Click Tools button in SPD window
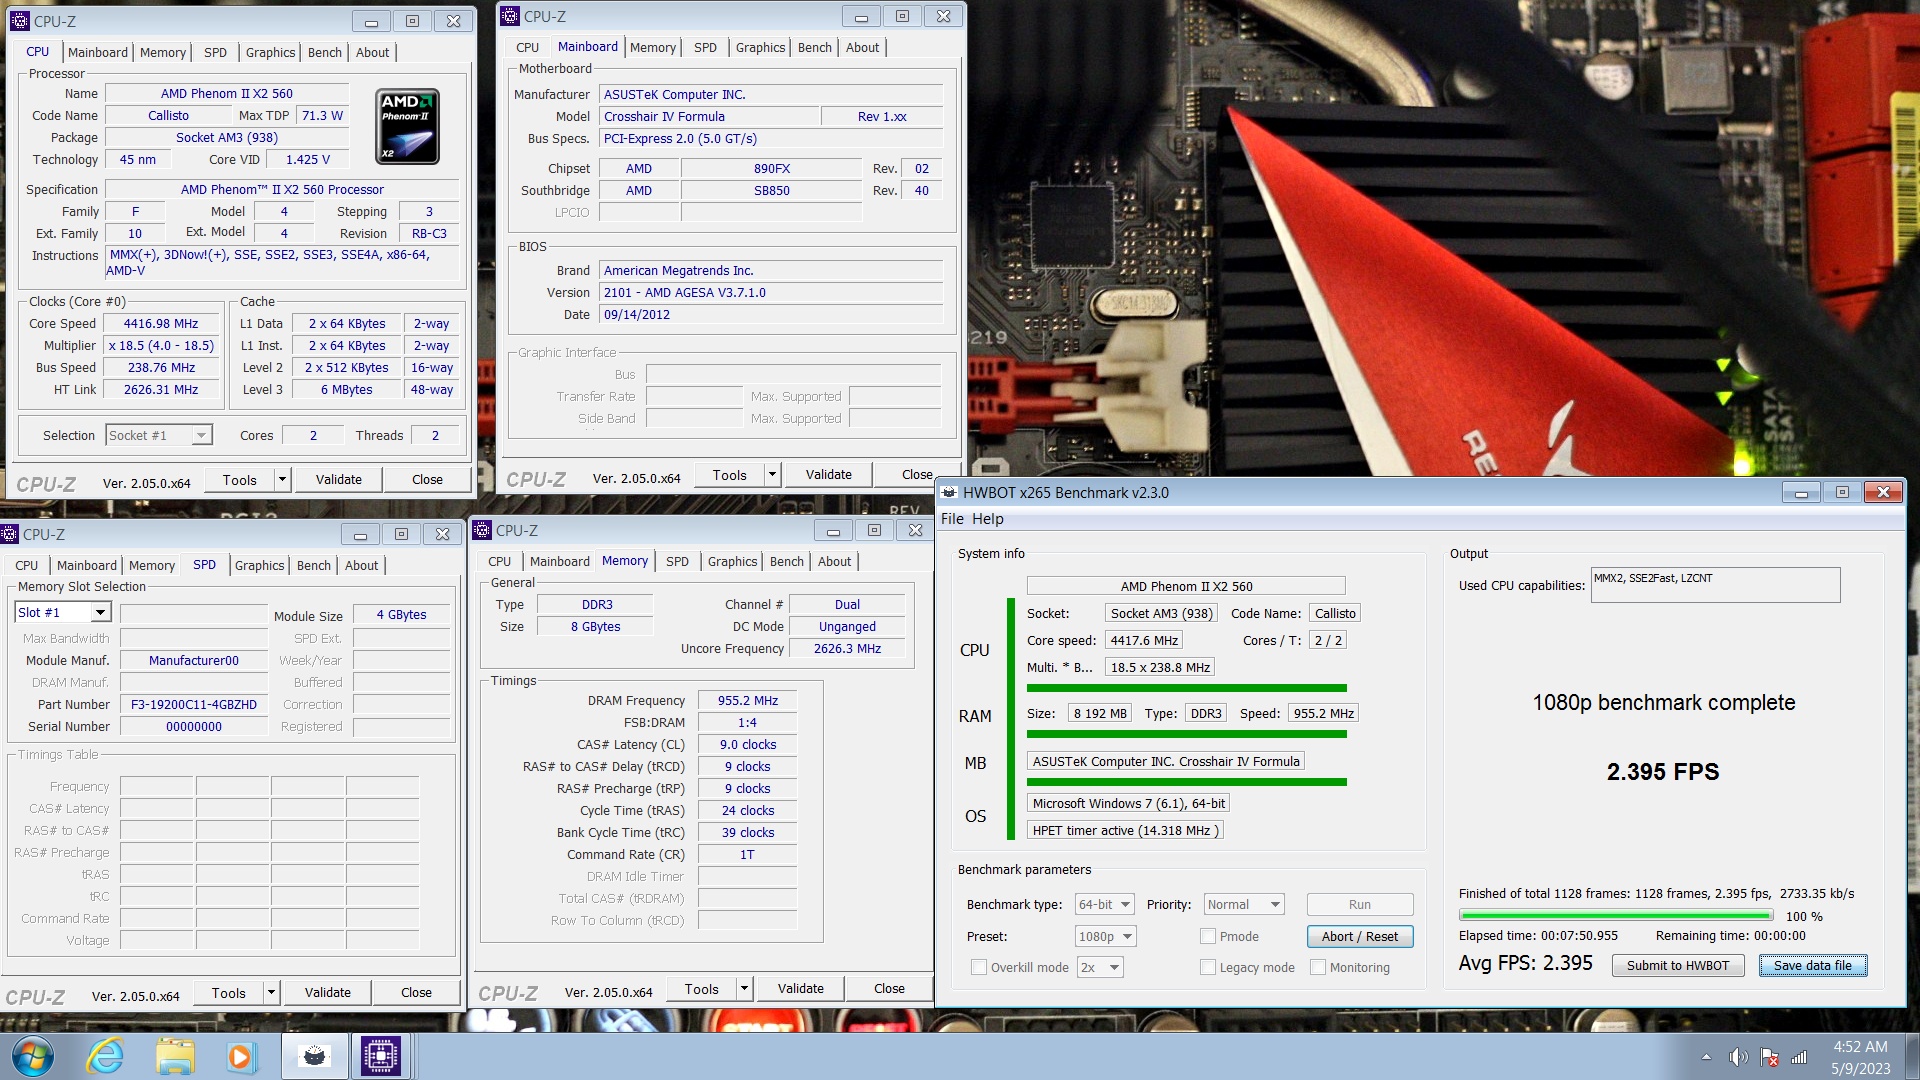Viewport: 1920px width, 1080px height. coord(229,993)
